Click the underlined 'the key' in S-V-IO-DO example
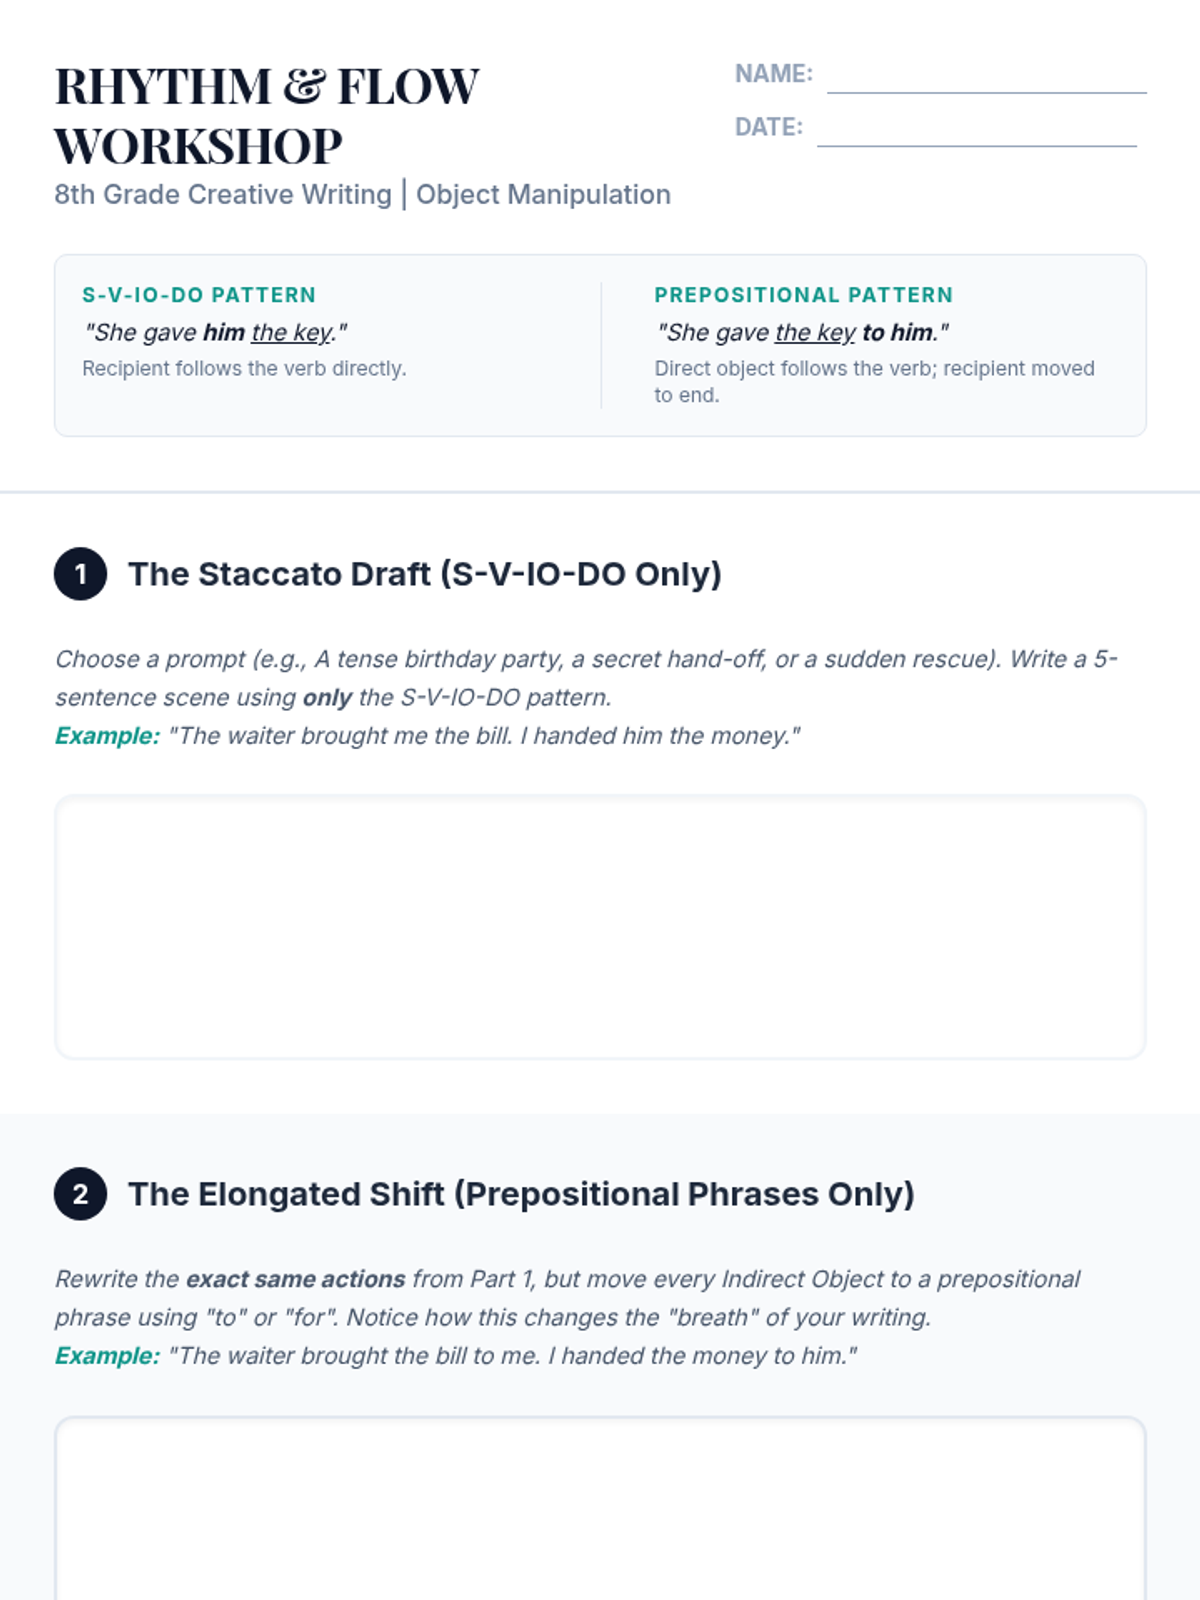 coord(291,332)
